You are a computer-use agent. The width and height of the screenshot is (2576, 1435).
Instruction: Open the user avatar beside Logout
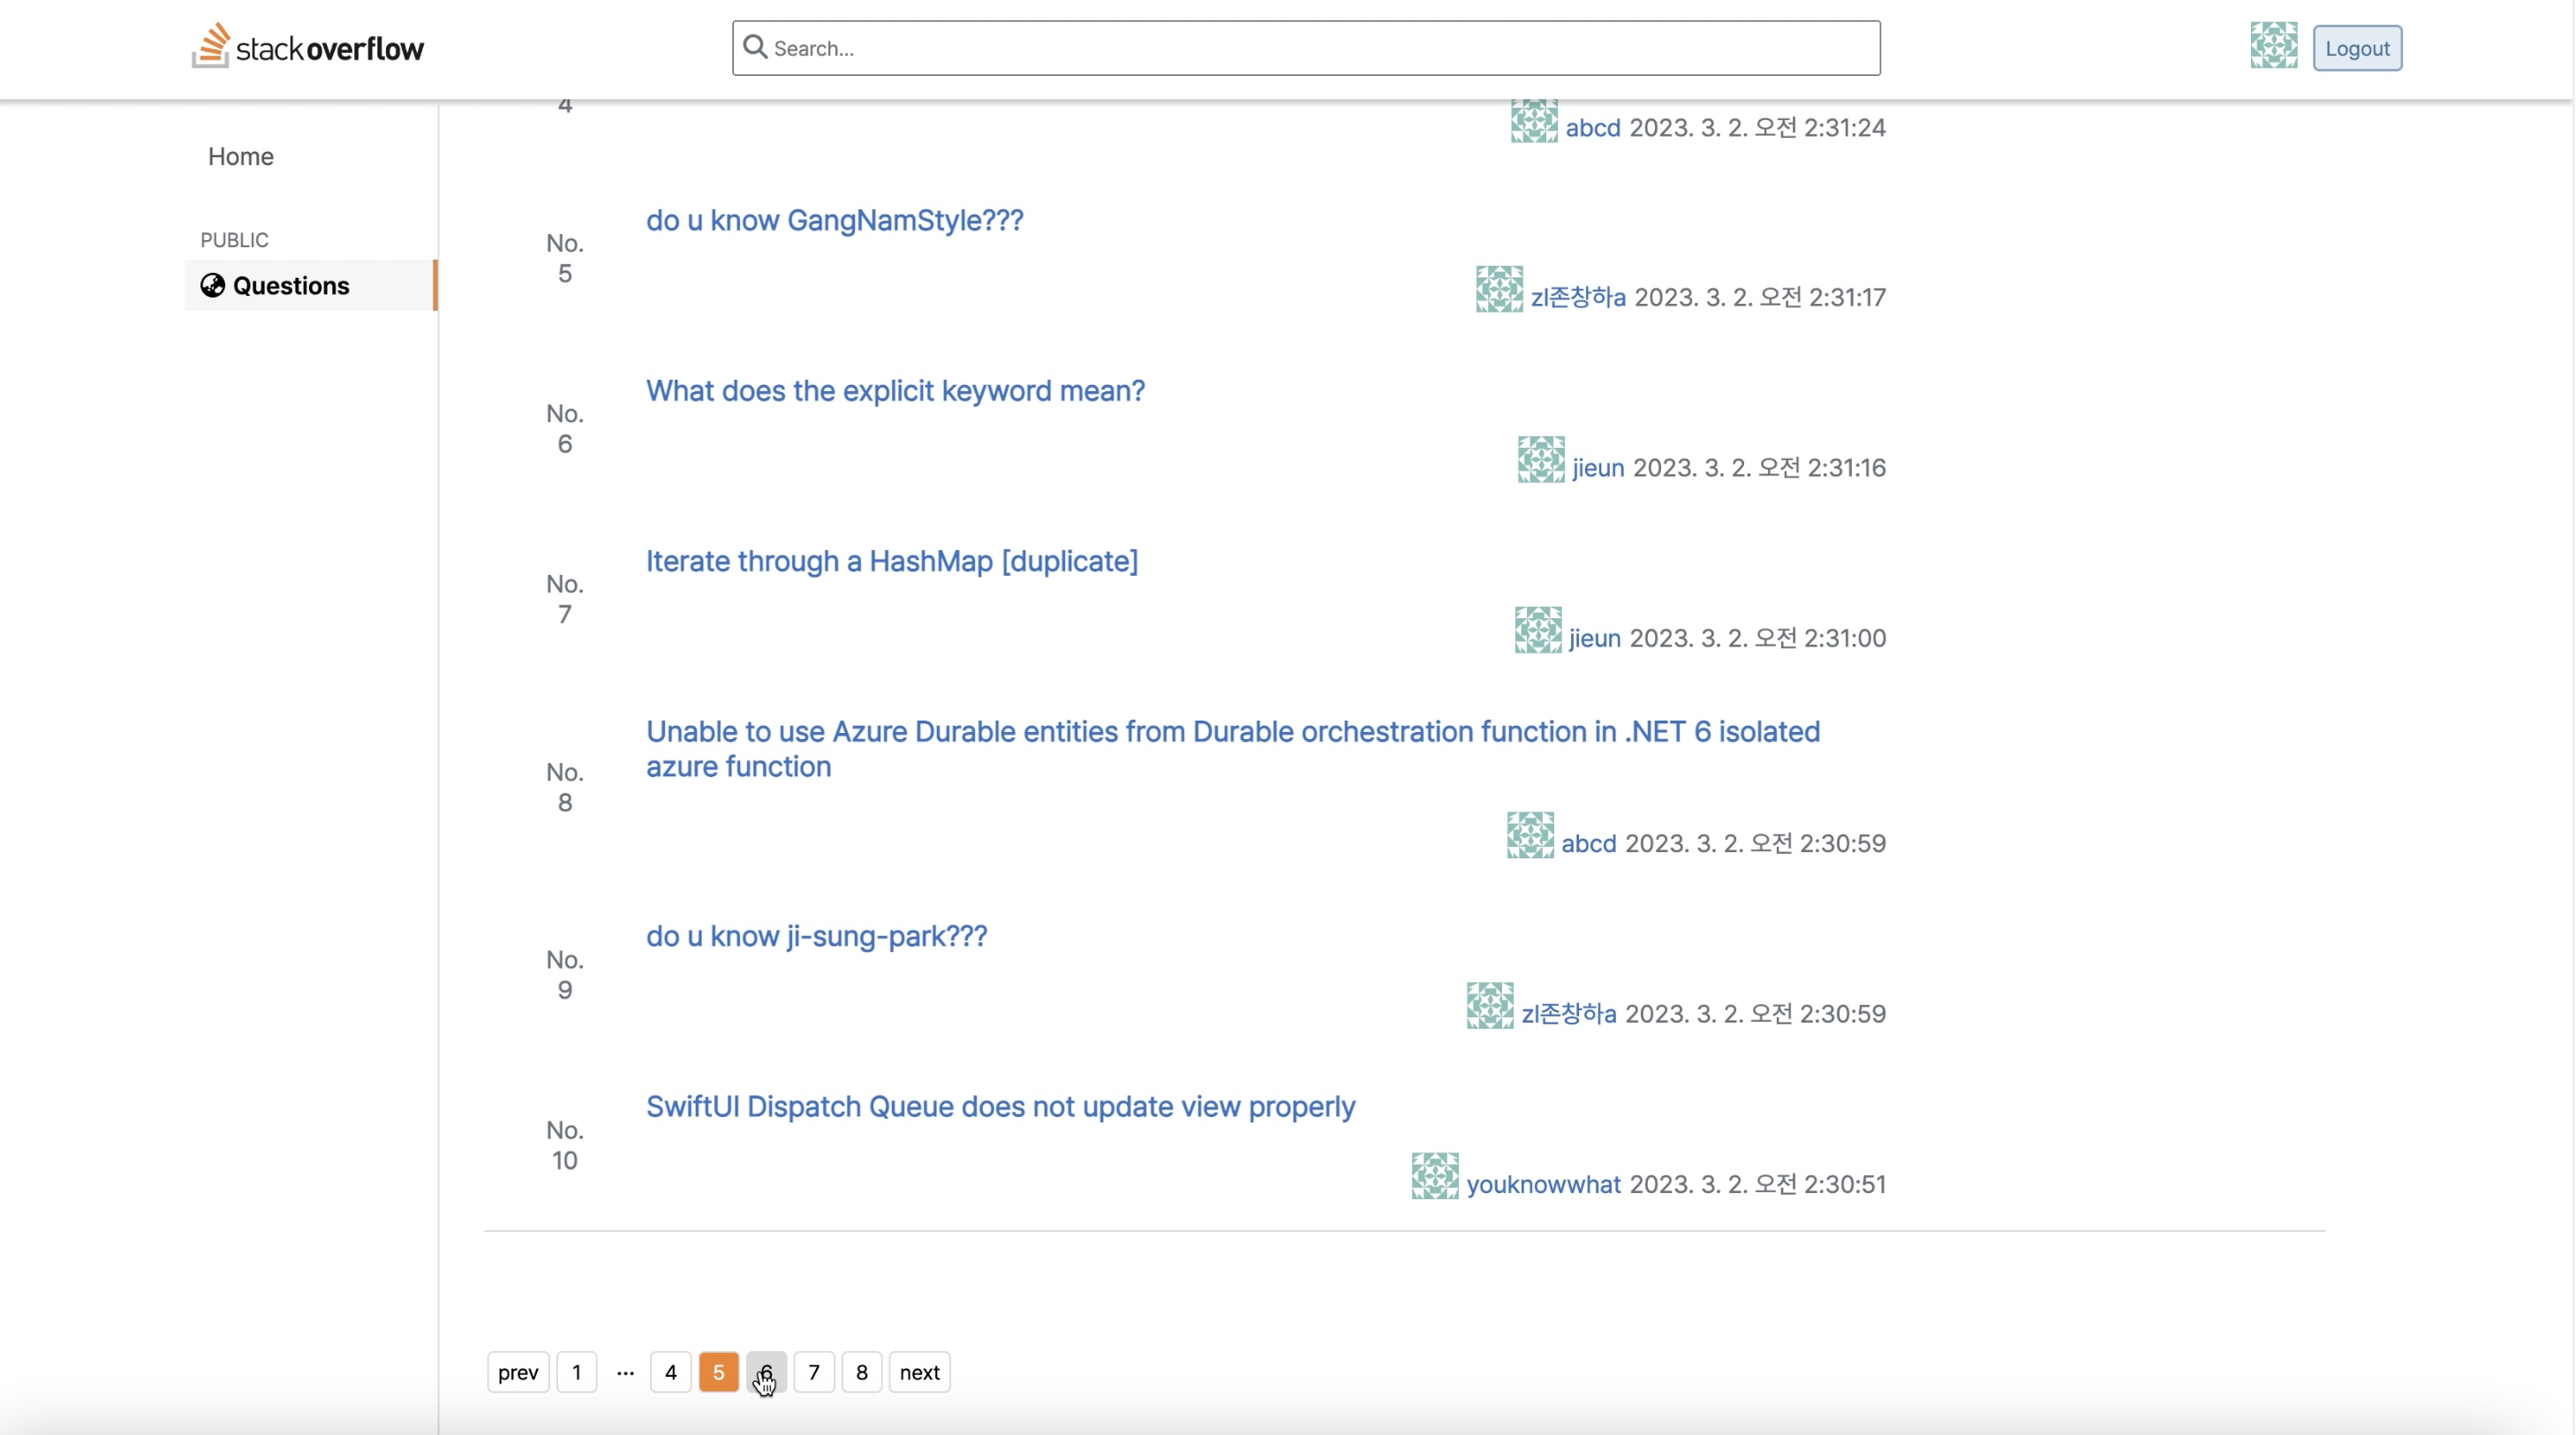point(2273,46)
